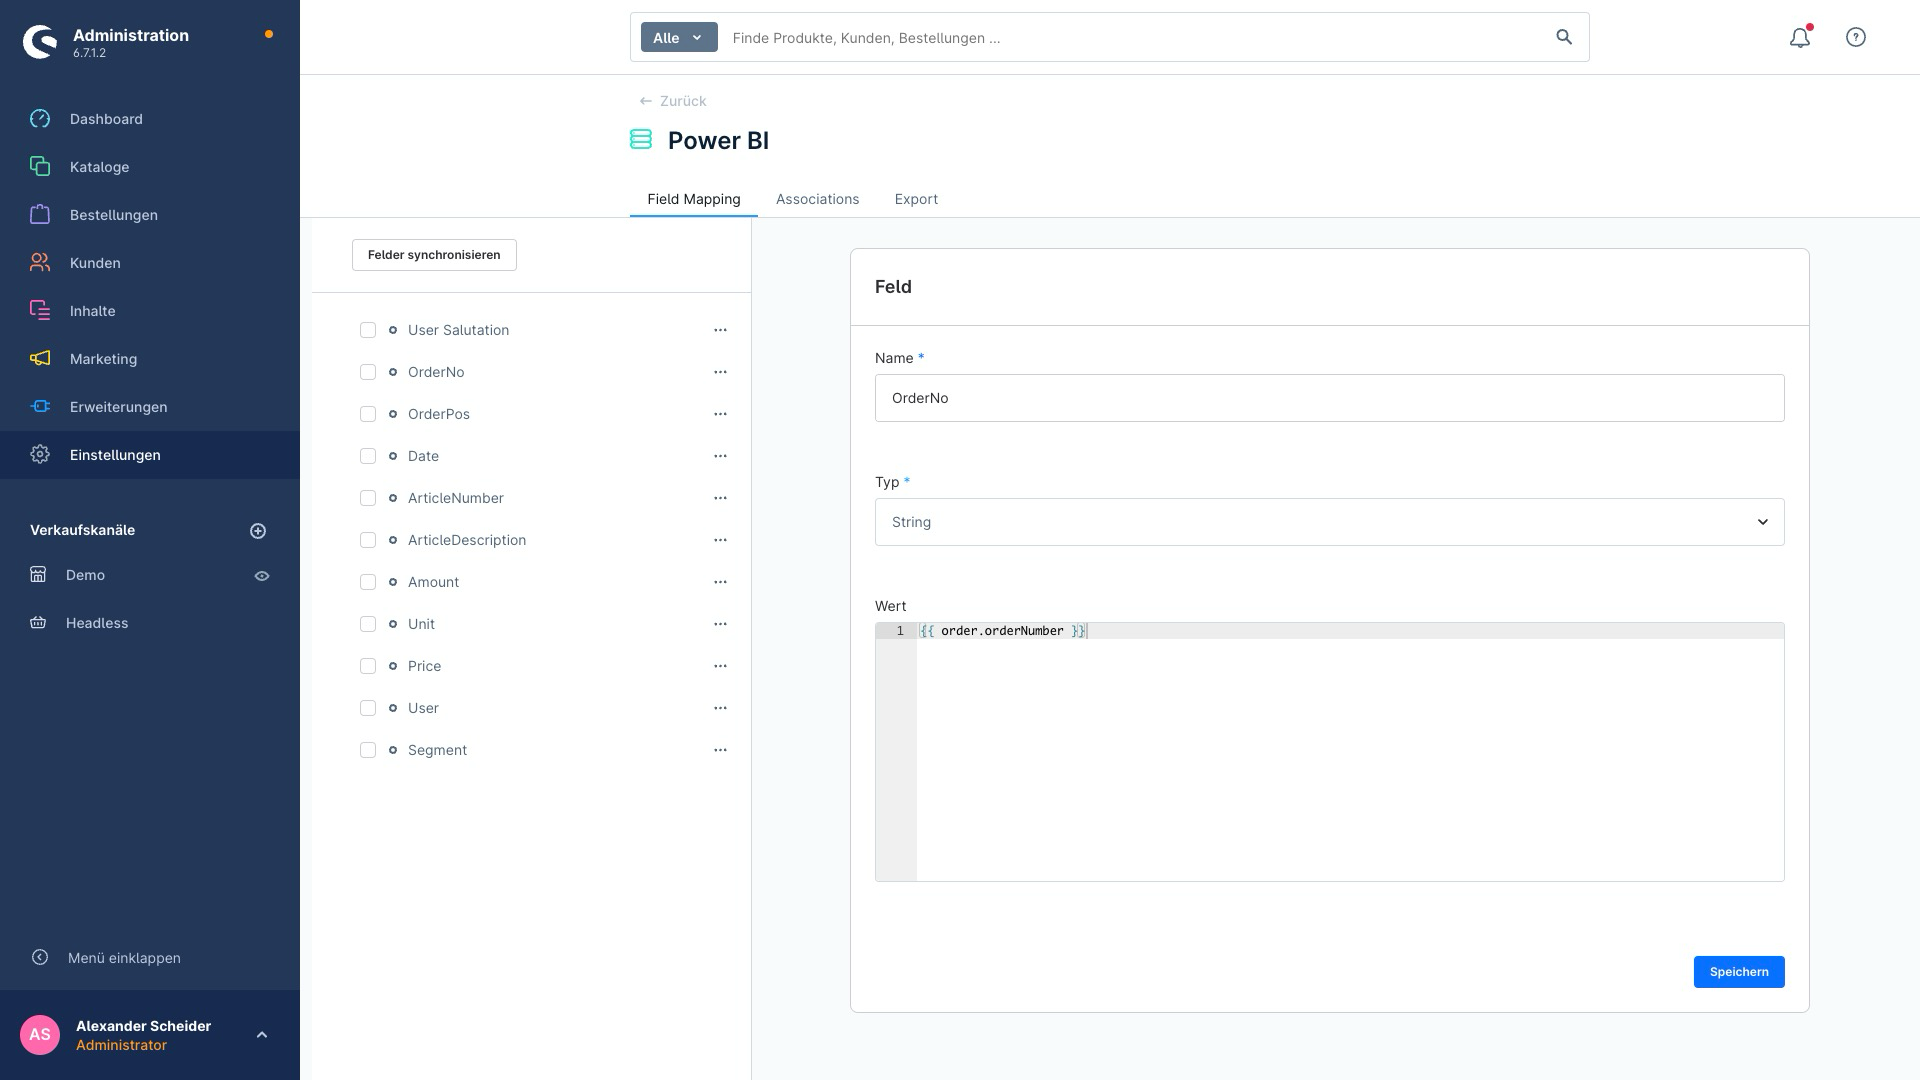Click Felder synchronisieren button
Image resolution: width=1920 pixels, height=1080 pixels.
click(x=434, y=255)
